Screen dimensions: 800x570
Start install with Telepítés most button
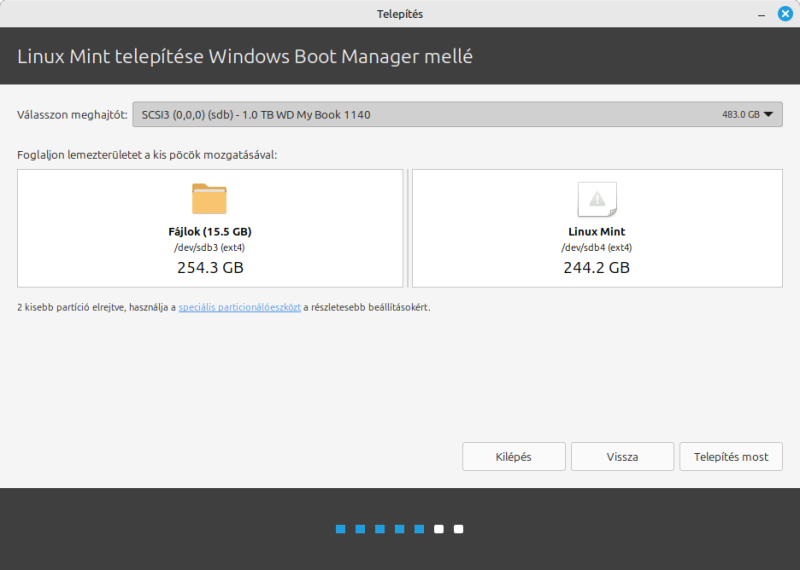[x=731, y=457]
